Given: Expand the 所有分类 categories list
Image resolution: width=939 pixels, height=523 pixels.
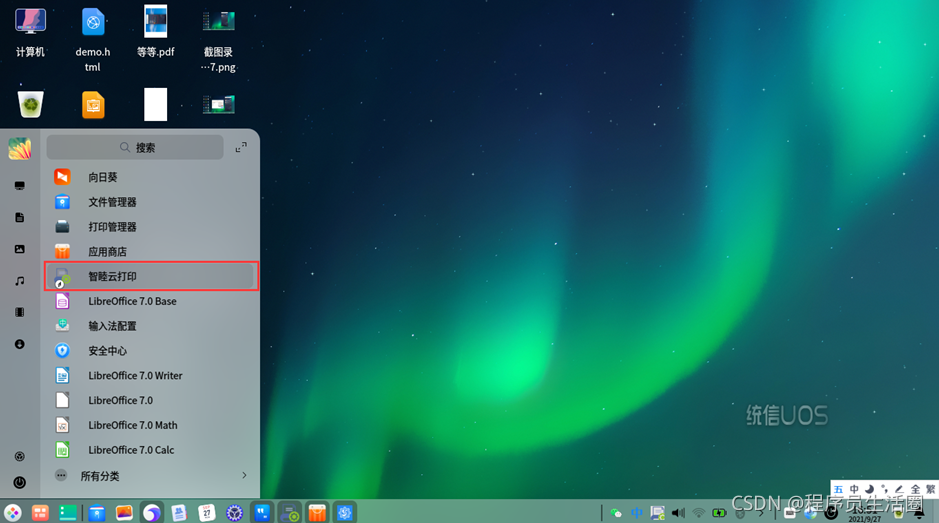Looking at the screenshot, I should pyautogui.click(x=151, y=476).
